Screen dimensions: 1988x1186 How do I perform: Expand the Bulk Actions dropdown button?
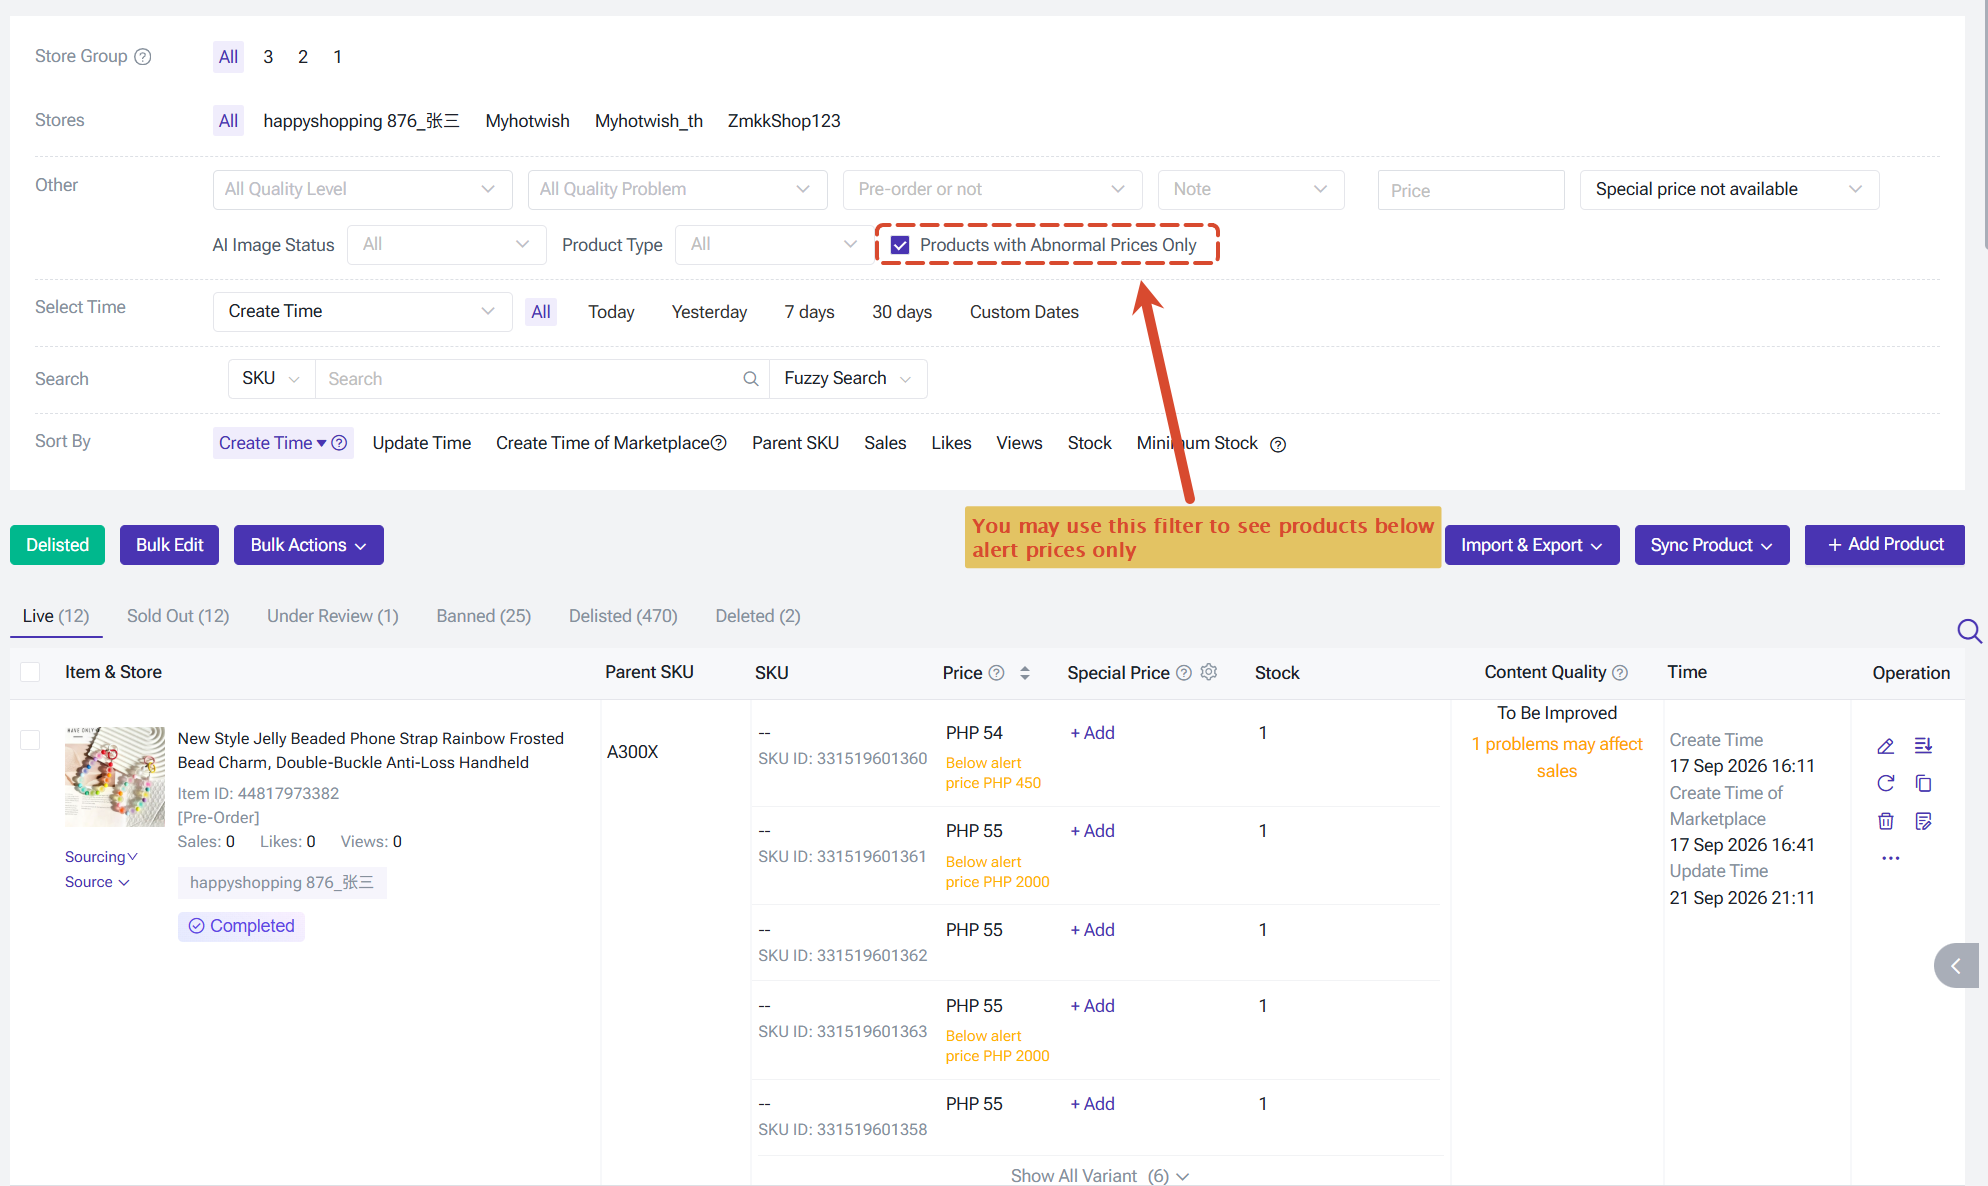308,545
